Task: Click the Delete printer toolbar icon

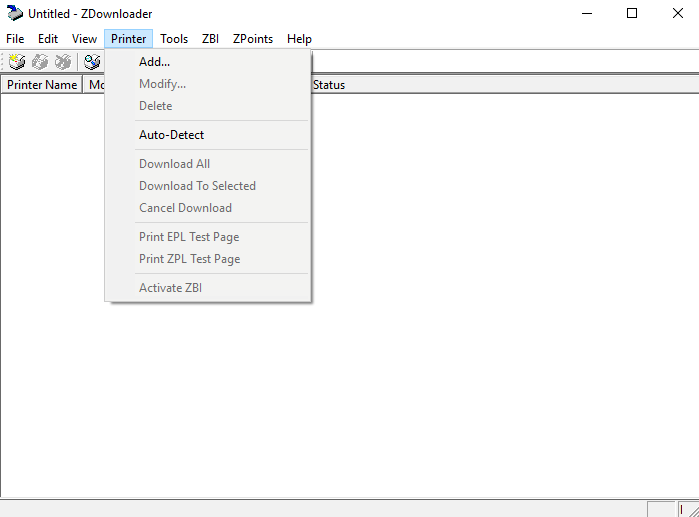Action: coord(63,62)
